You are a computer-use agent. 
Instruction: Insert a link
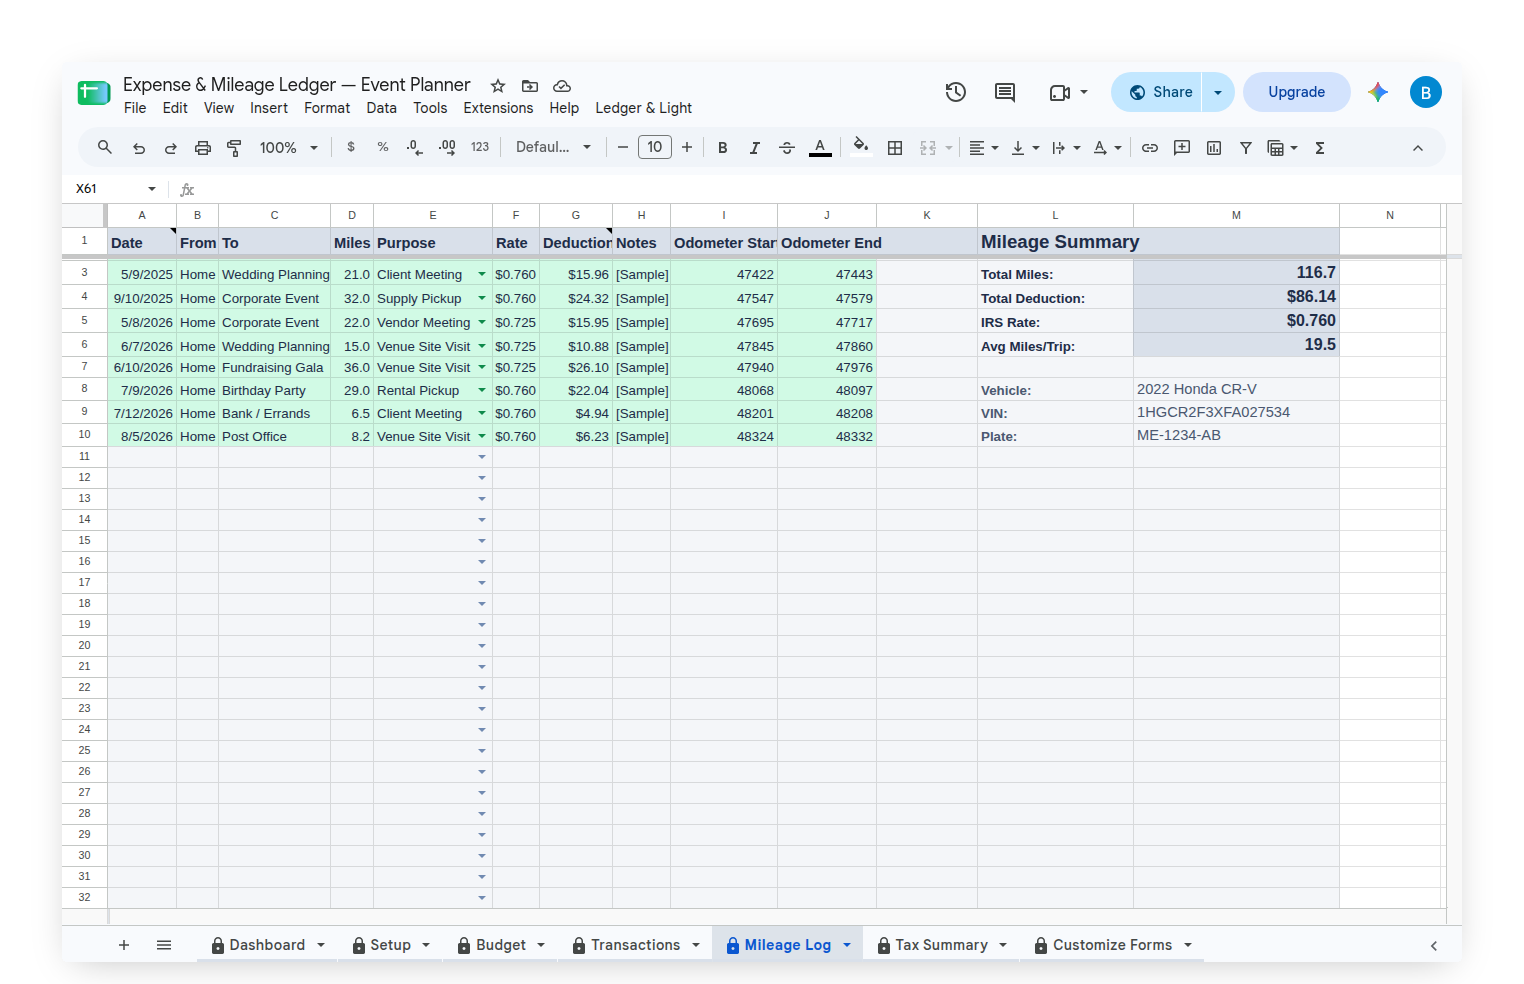(1150, 148)
